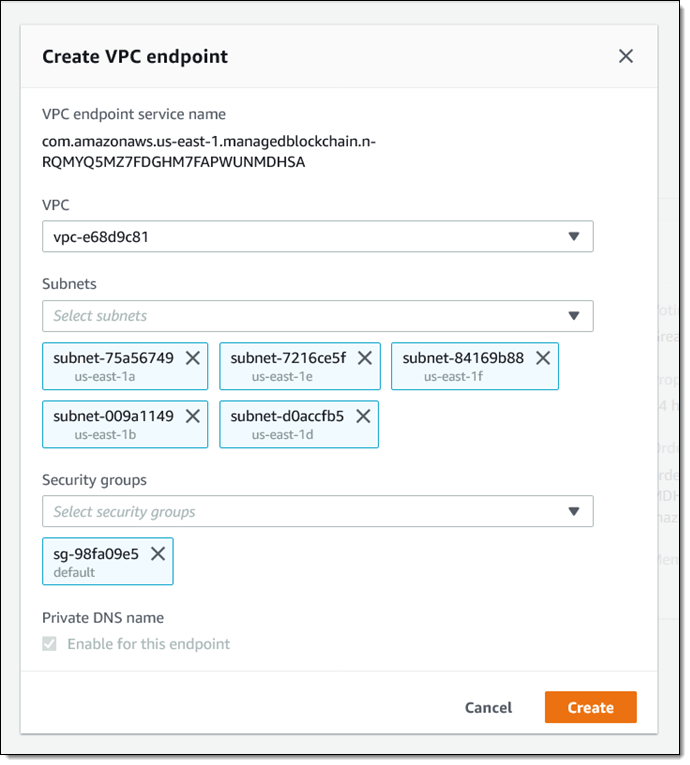This screenshot has width=690, height=765.
Task: Select the subnet-75a56749 chip label
Action: [113, 358]
